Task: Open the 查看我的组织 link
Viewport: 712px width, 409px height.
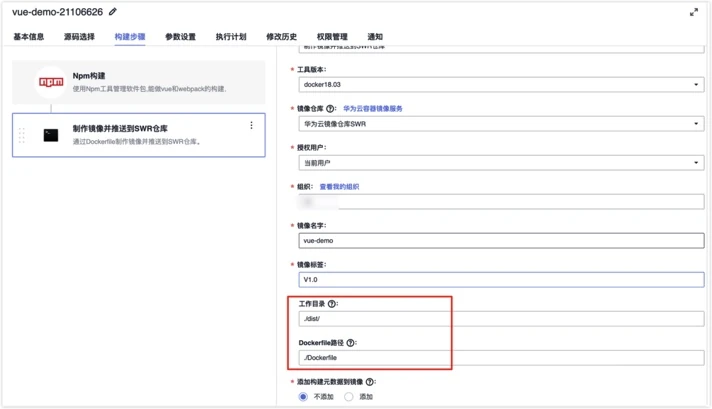Action: click(x=339, y=187)
